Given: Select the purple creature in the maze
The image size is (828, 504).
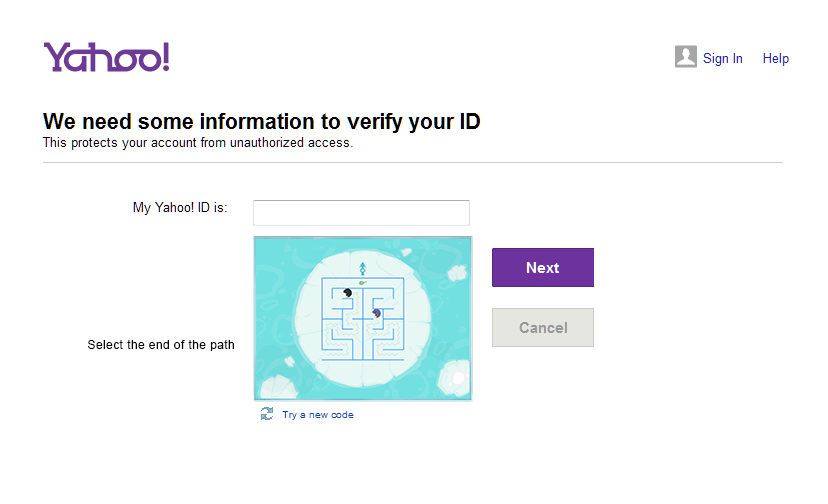Looking at the screenshot, I should (x=376, y=313).
